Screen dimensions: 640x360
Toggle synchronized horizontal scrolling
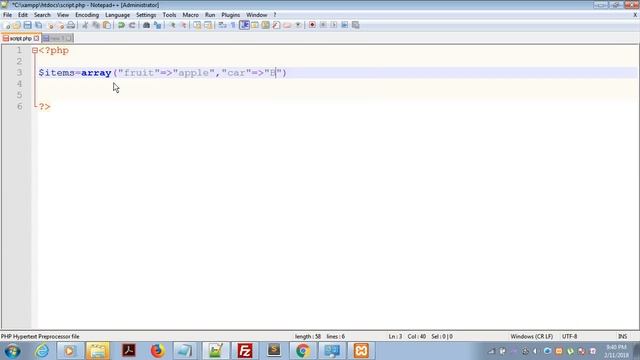(x=208, y=25)
